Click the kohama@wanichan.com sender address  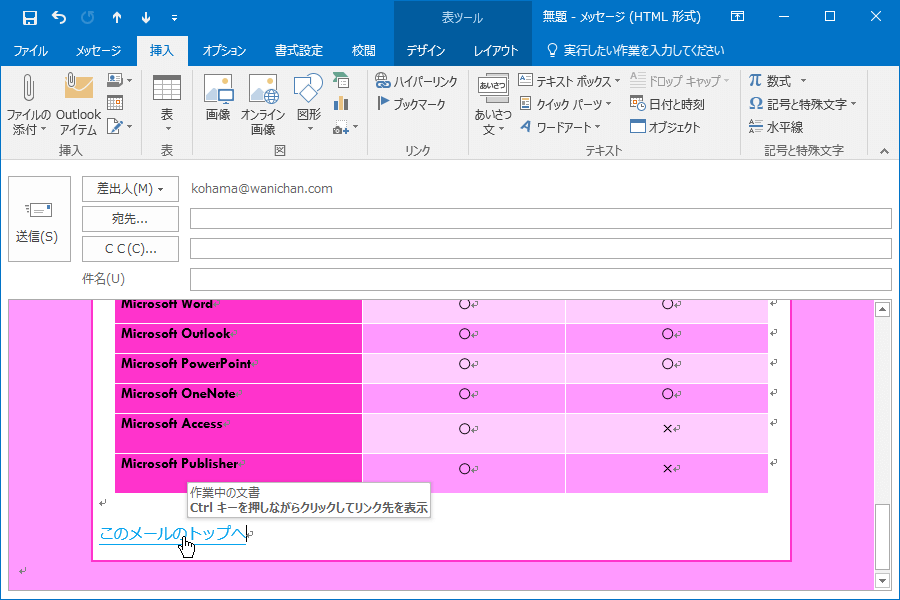[x=262, y=188]
